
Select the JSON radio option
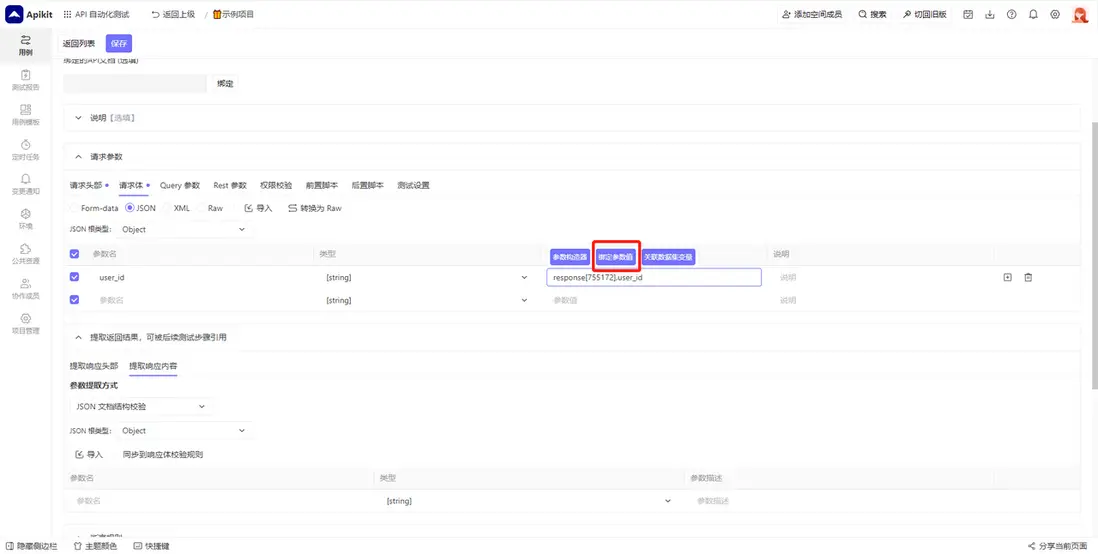pos(129,208)
